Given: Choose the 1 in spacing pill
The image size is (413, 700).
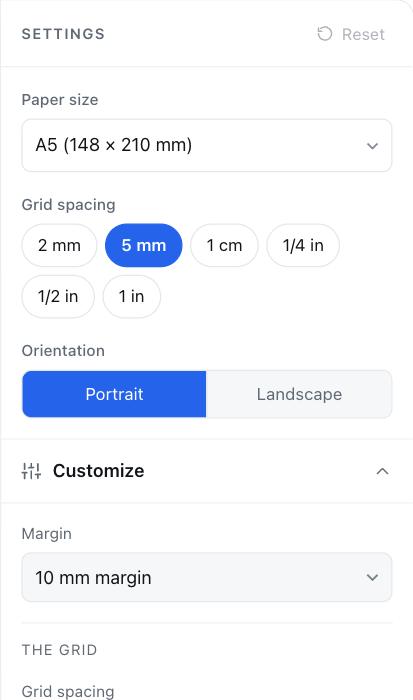Looking at the screenshot, I should point(131,296).
